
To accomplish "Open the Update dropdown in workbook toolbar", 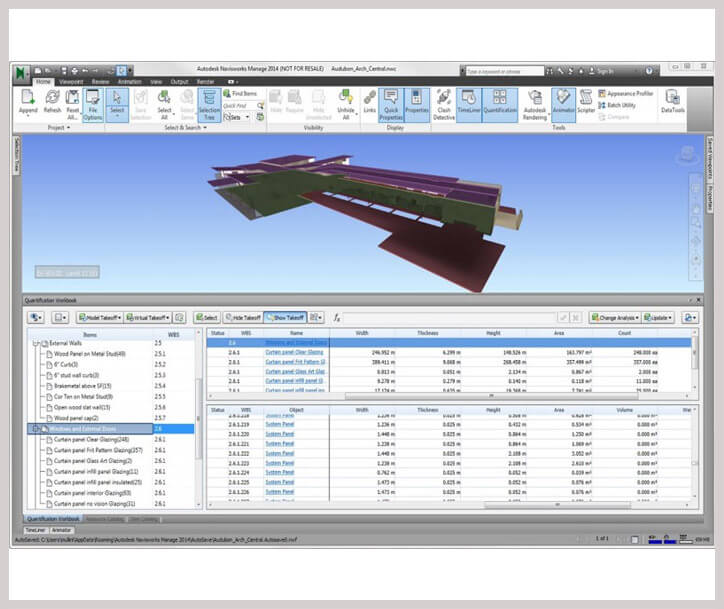I will [658, 318].
